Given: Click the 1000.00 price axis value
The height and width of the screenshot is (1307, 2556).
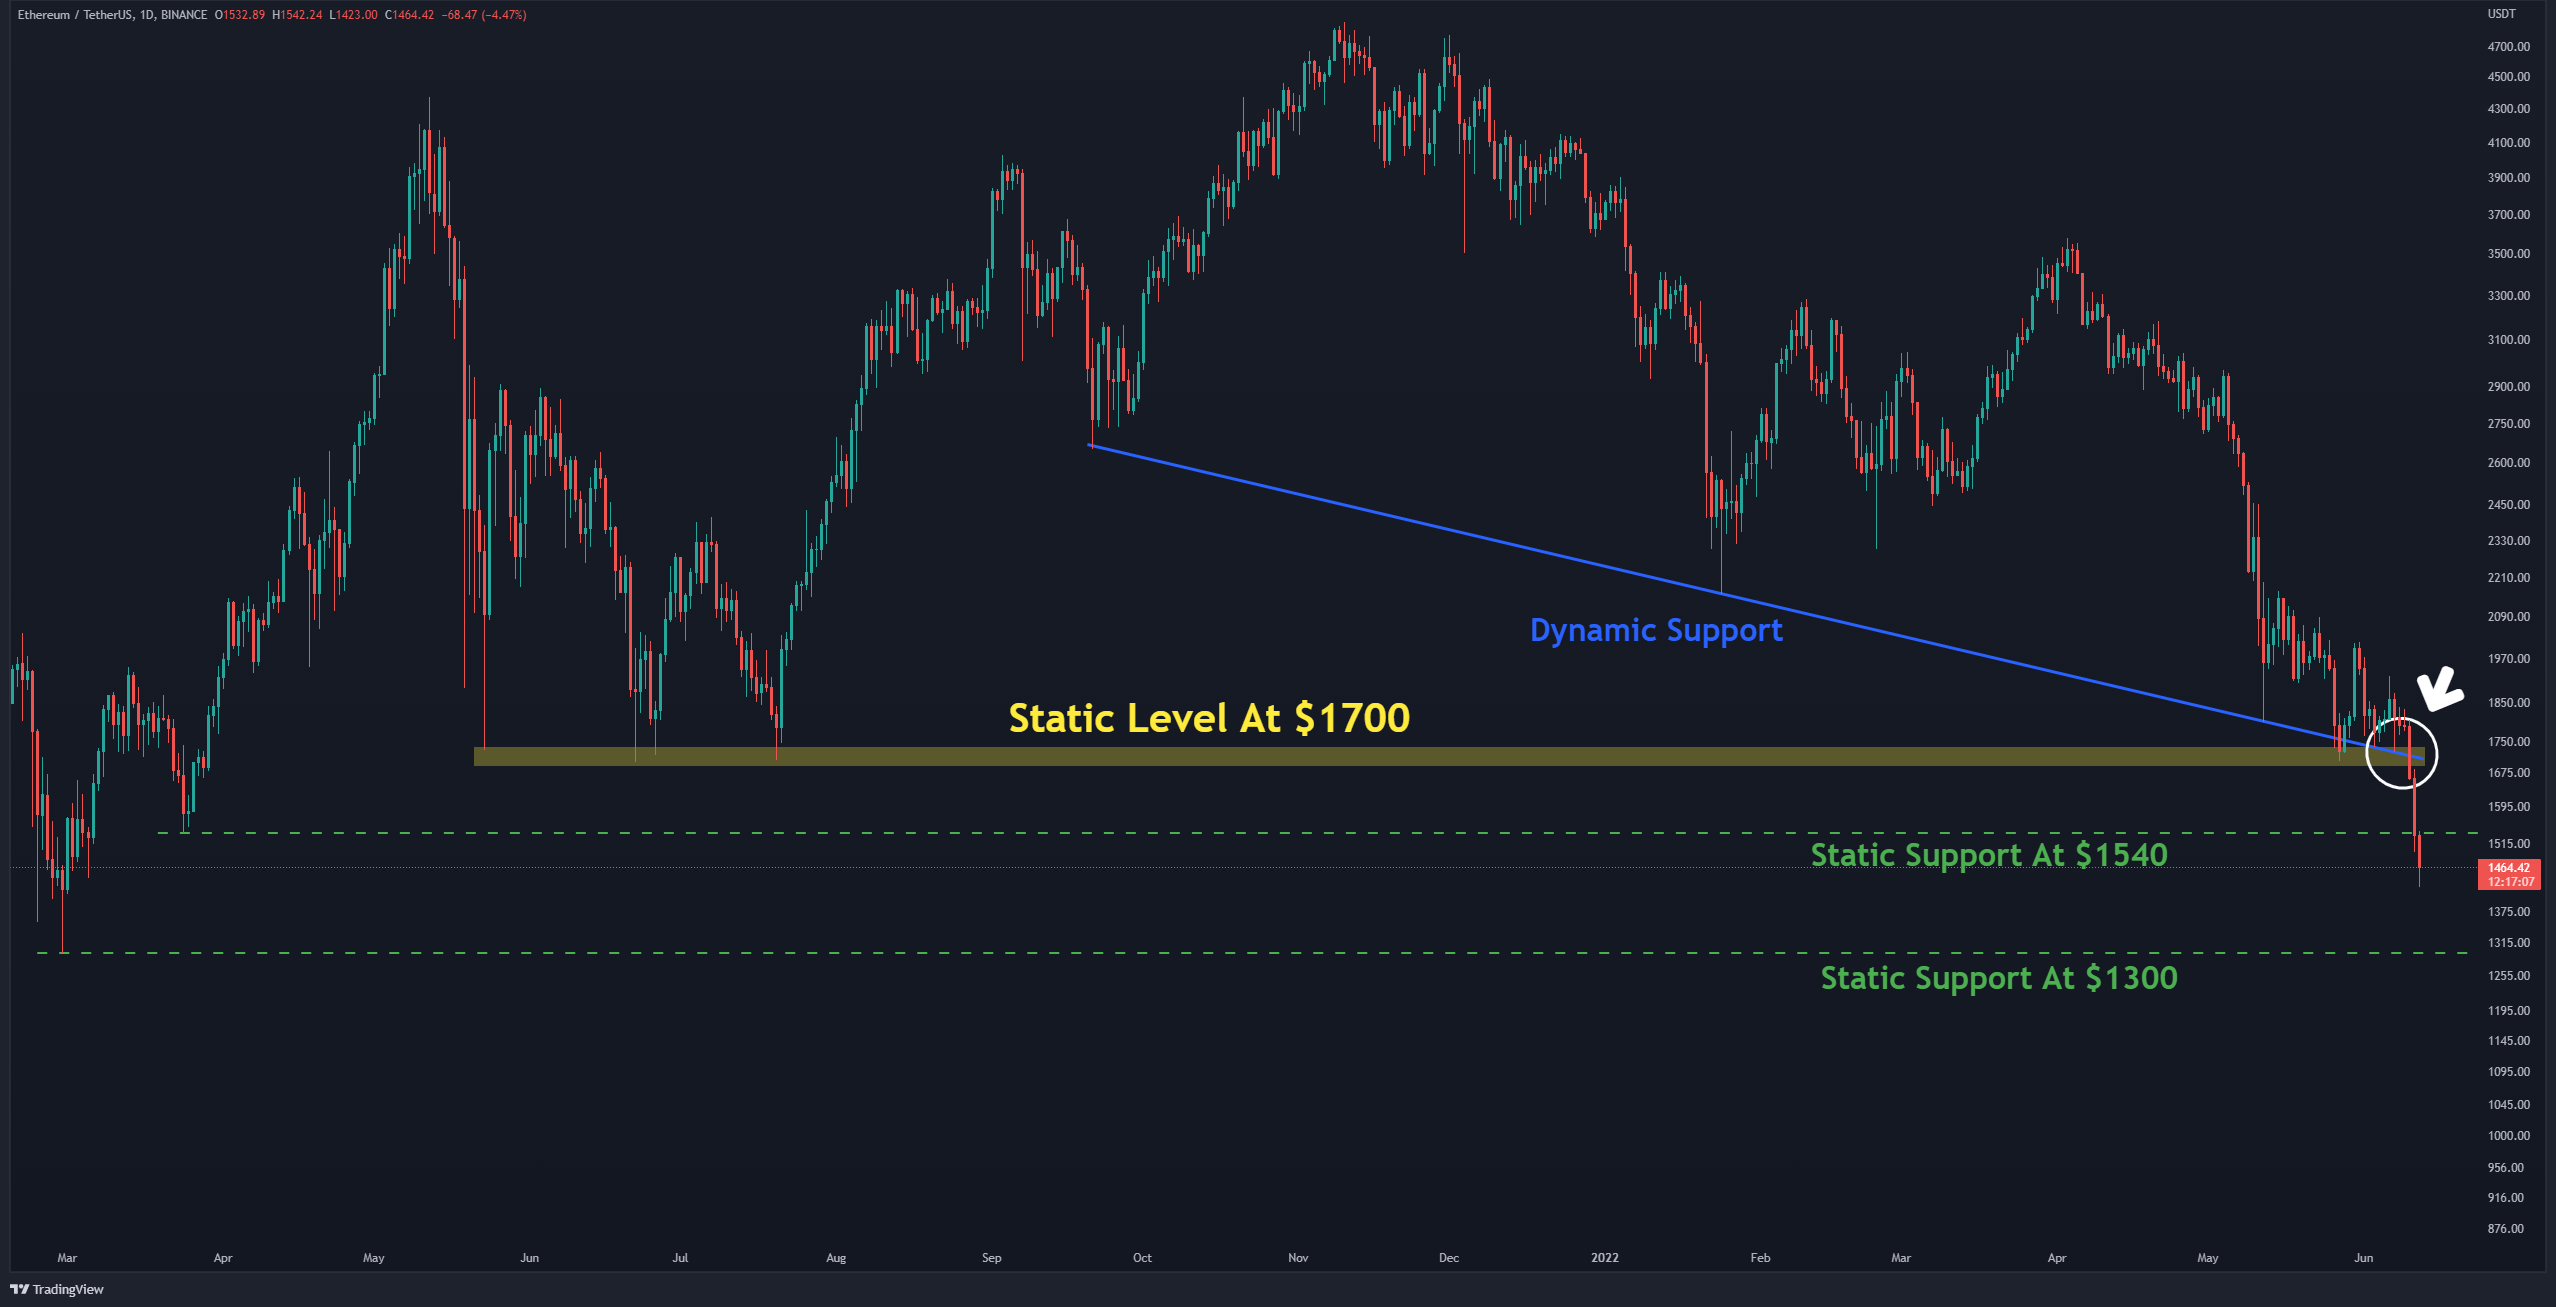Looking at the screenshot, I should pyautogui.click(x=2509, y=1136).
